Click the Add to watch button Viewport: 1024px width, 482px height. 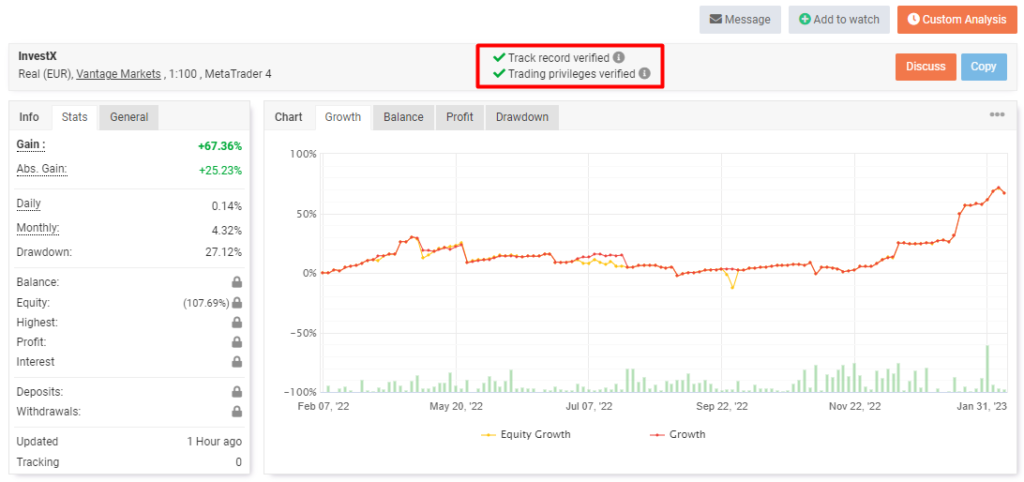(838, 19)
